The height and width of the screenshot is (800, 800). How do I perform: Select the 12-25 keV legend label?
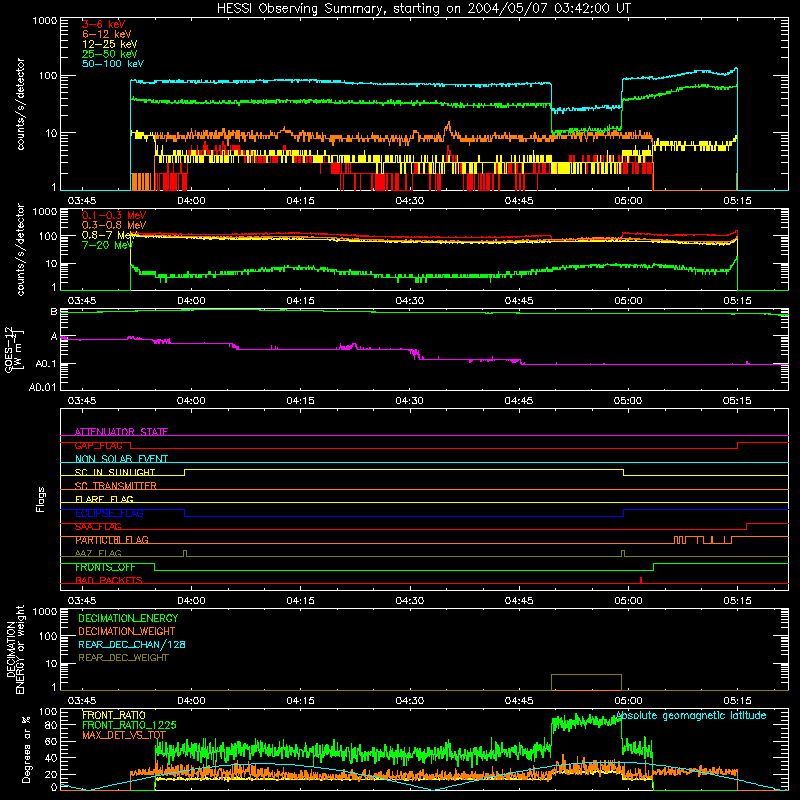click(110, 44)
